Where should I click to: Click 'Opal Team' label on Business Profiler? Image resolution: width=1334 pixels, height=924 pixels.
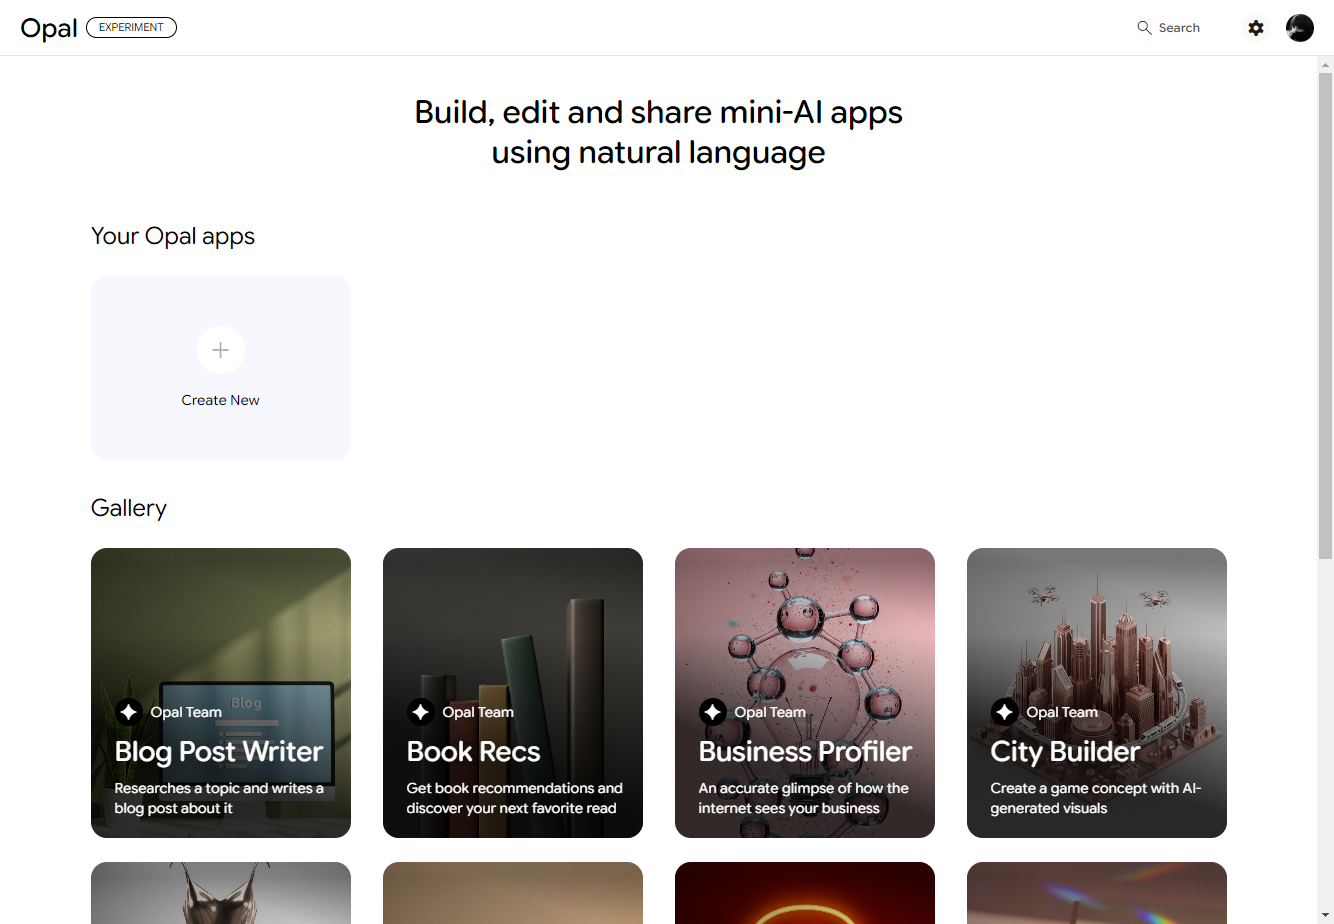tap(770, 712)
